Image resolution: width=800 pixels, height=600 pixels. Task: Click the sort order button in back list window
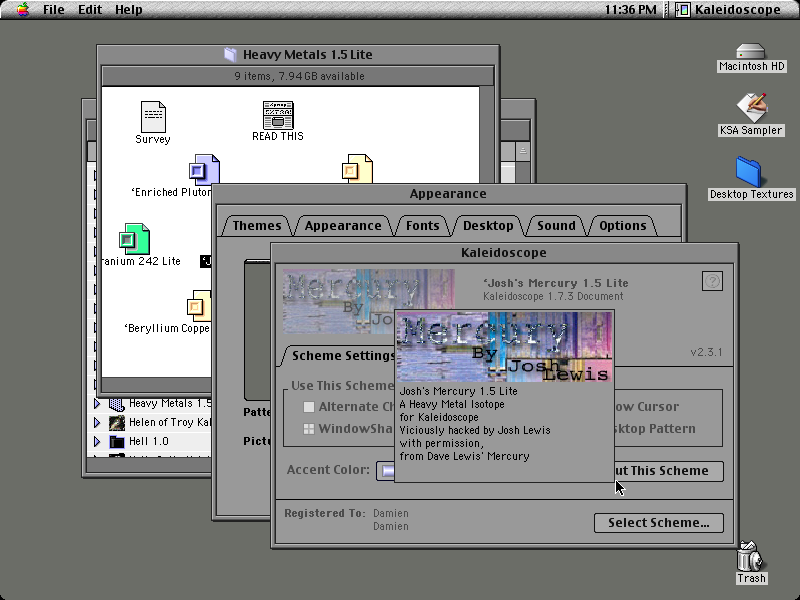(522, 151)
